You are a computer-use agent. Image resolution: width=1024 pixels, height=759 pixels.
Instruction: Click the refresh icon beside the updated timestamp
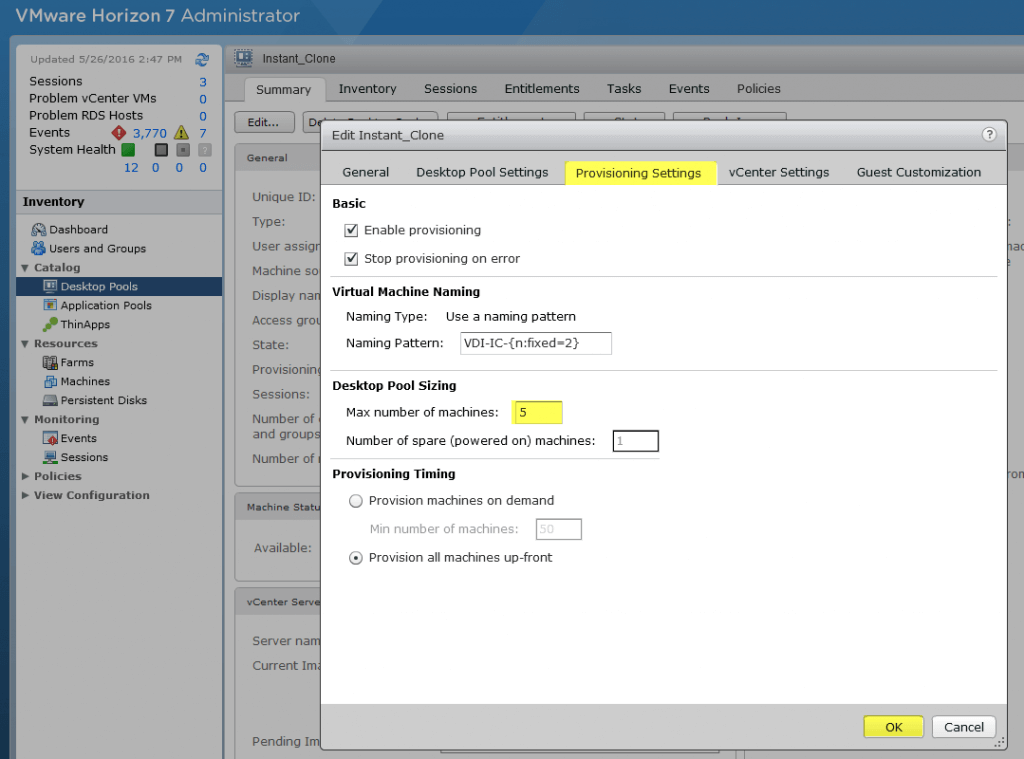(202, 60)
